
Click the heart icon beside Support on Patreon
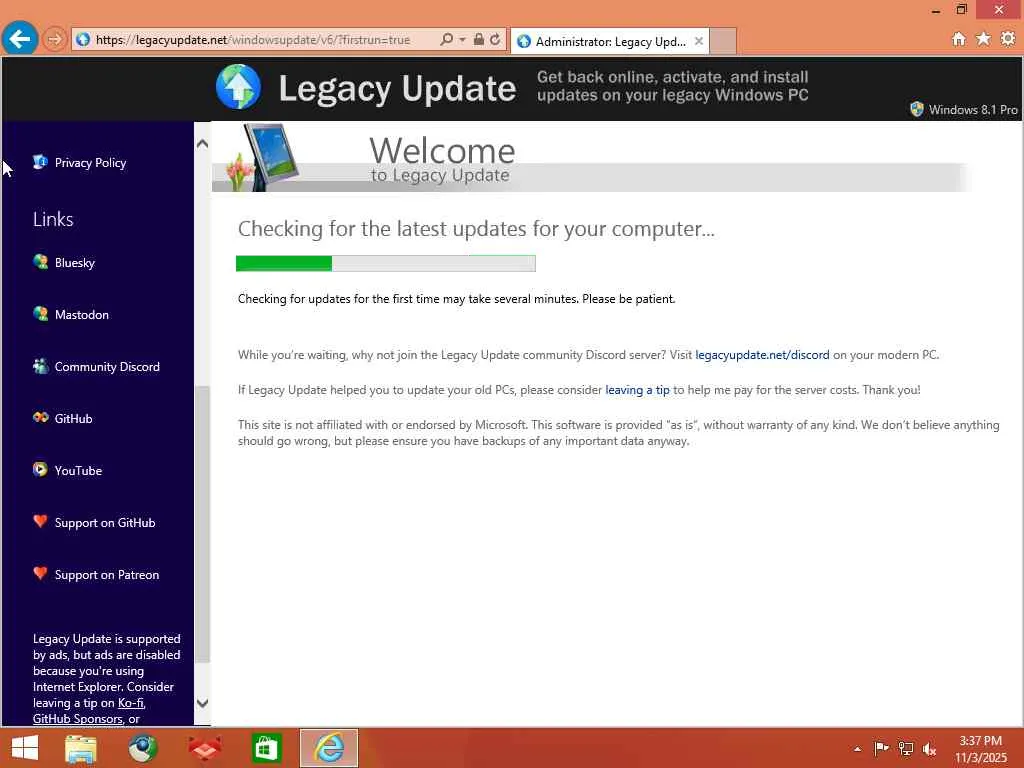point(40,573)
